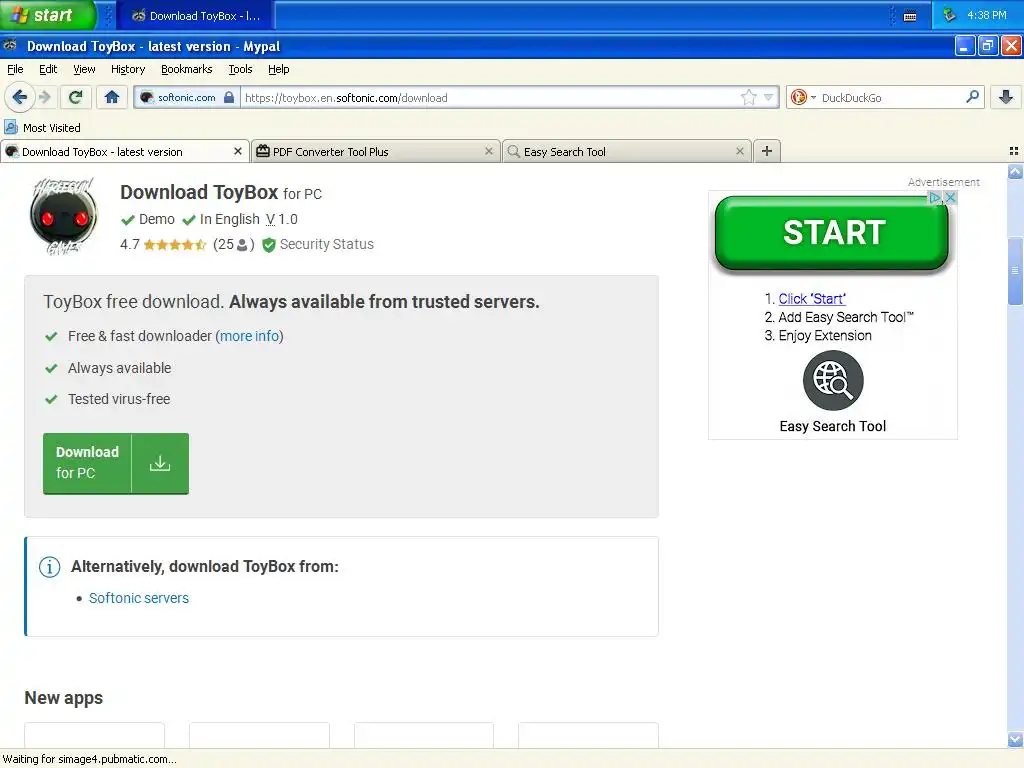Image resolution: width=1024 pixels, height=768 pixels.
Task: Reload the current page
Action: 75,97
